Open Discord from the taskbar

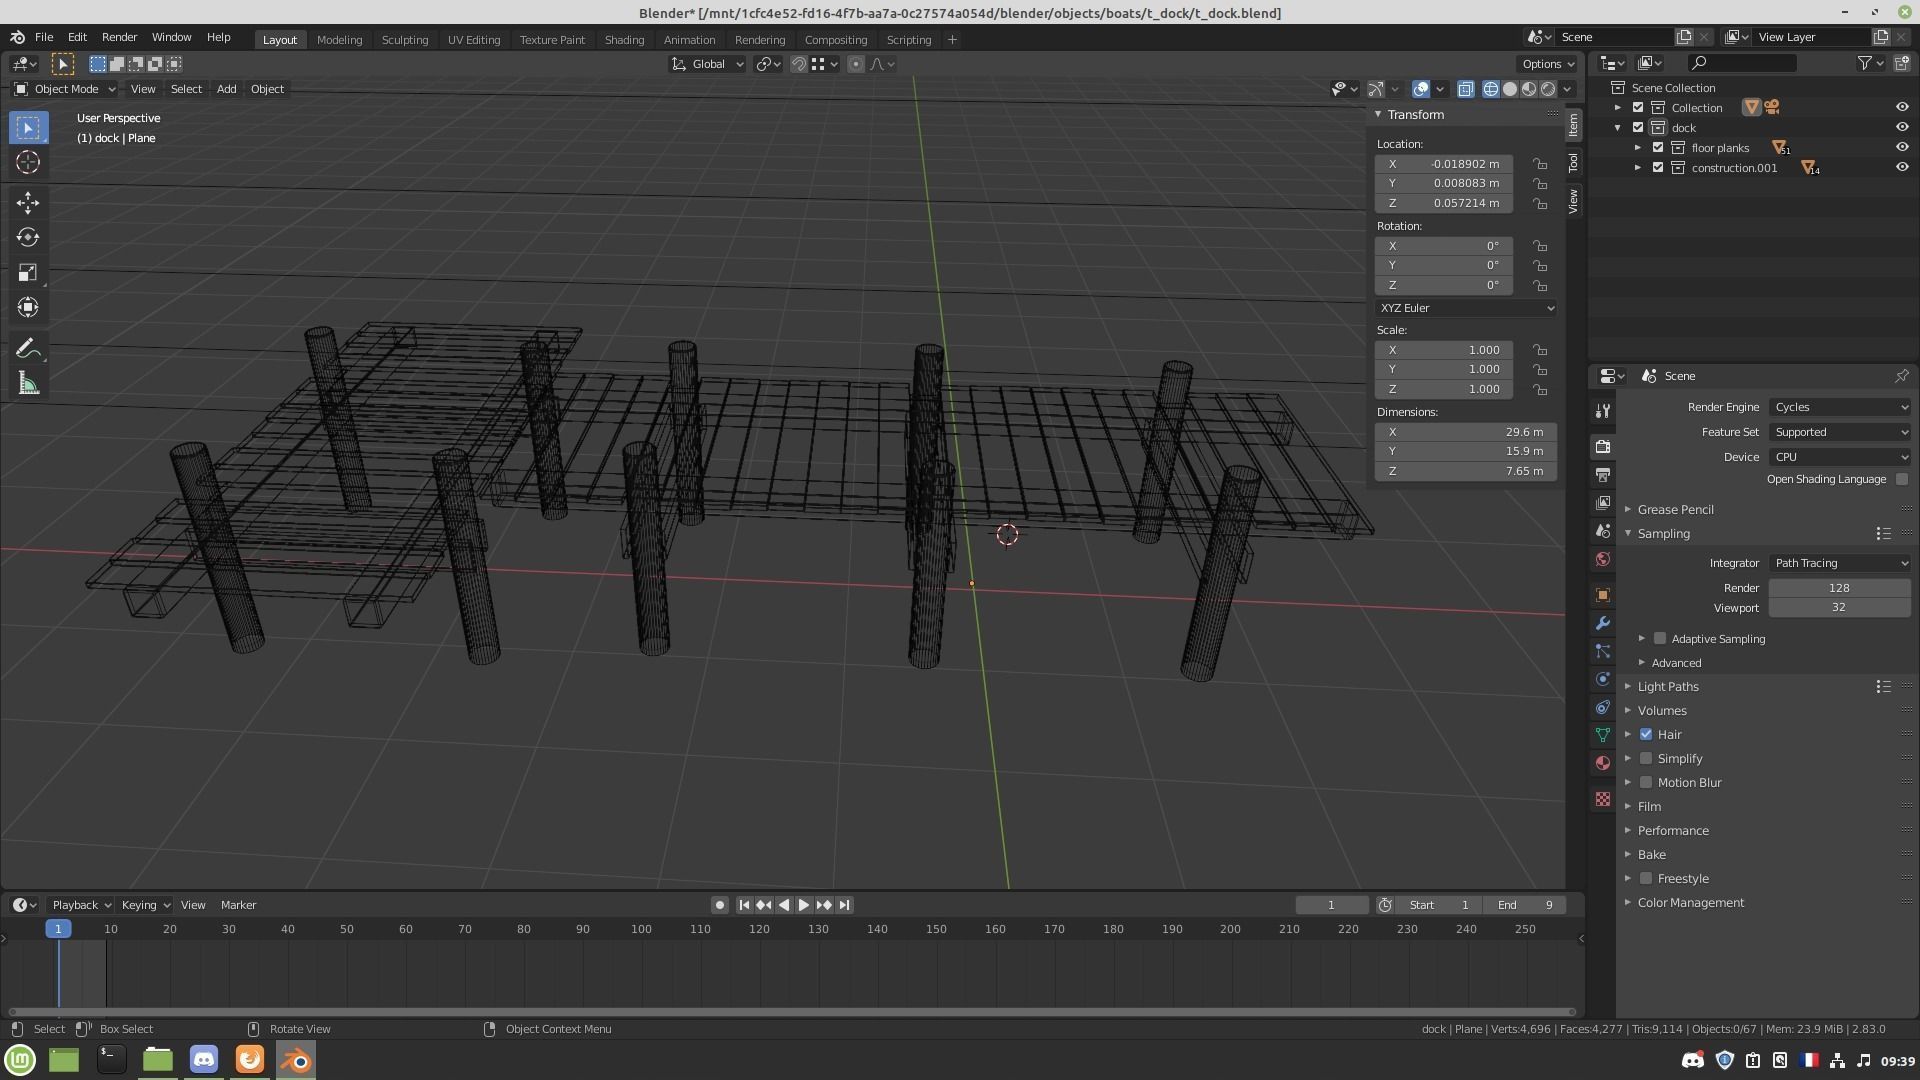coord(204,1060)
